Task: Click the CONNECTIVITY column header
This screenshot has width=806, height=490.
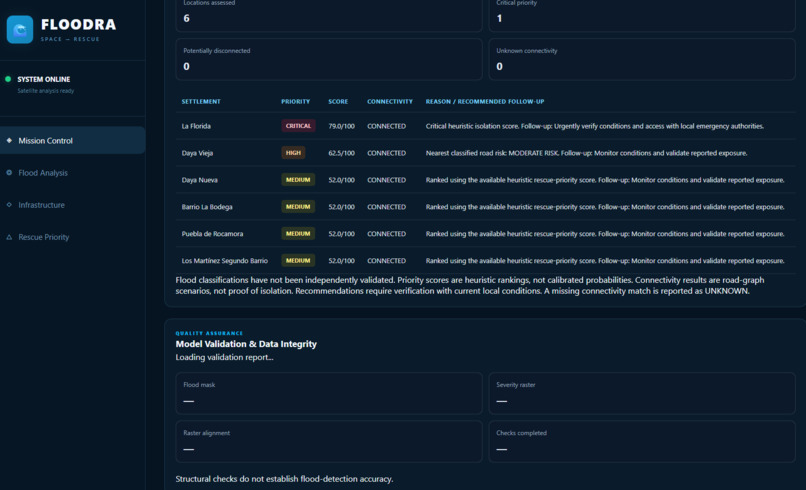Action: [390, 102]
